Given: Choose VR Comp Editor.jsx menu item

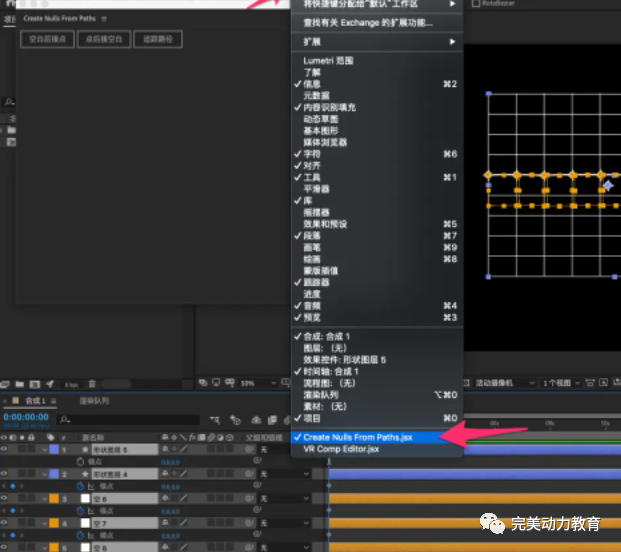Looking at the screenshot, I should coord(377,449).
